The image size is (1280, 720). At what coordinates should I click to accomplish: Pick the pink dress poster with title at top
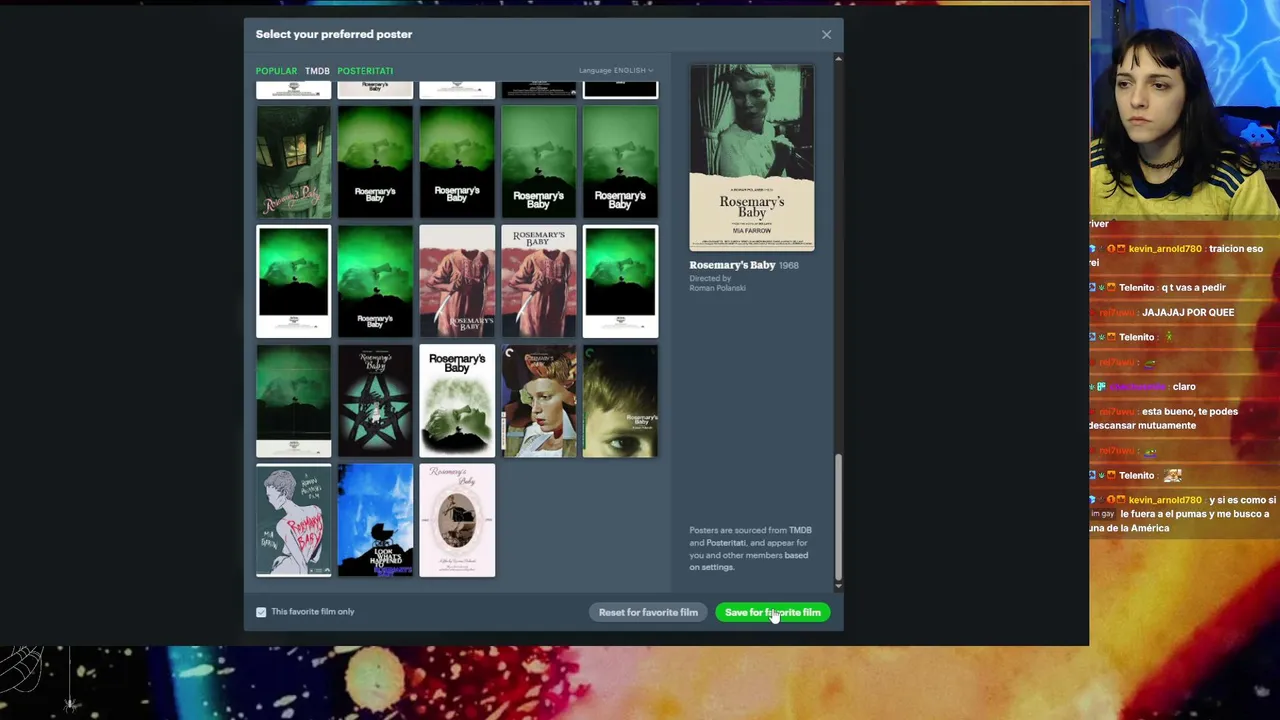pos(539,281)
